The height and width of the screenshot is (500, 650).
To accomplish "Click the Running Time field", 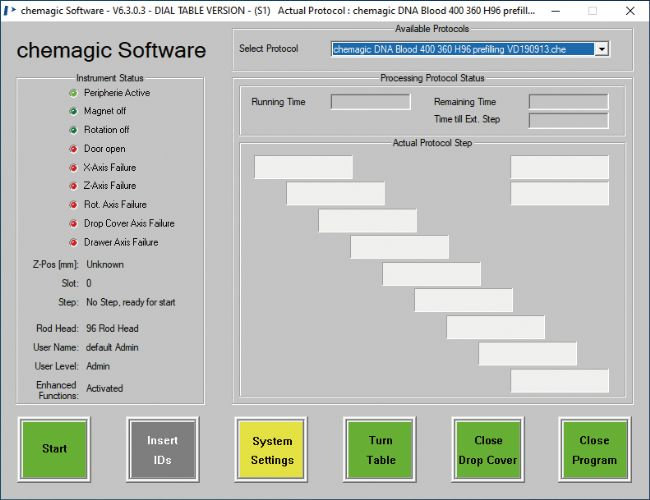I will tap(371, 102).
